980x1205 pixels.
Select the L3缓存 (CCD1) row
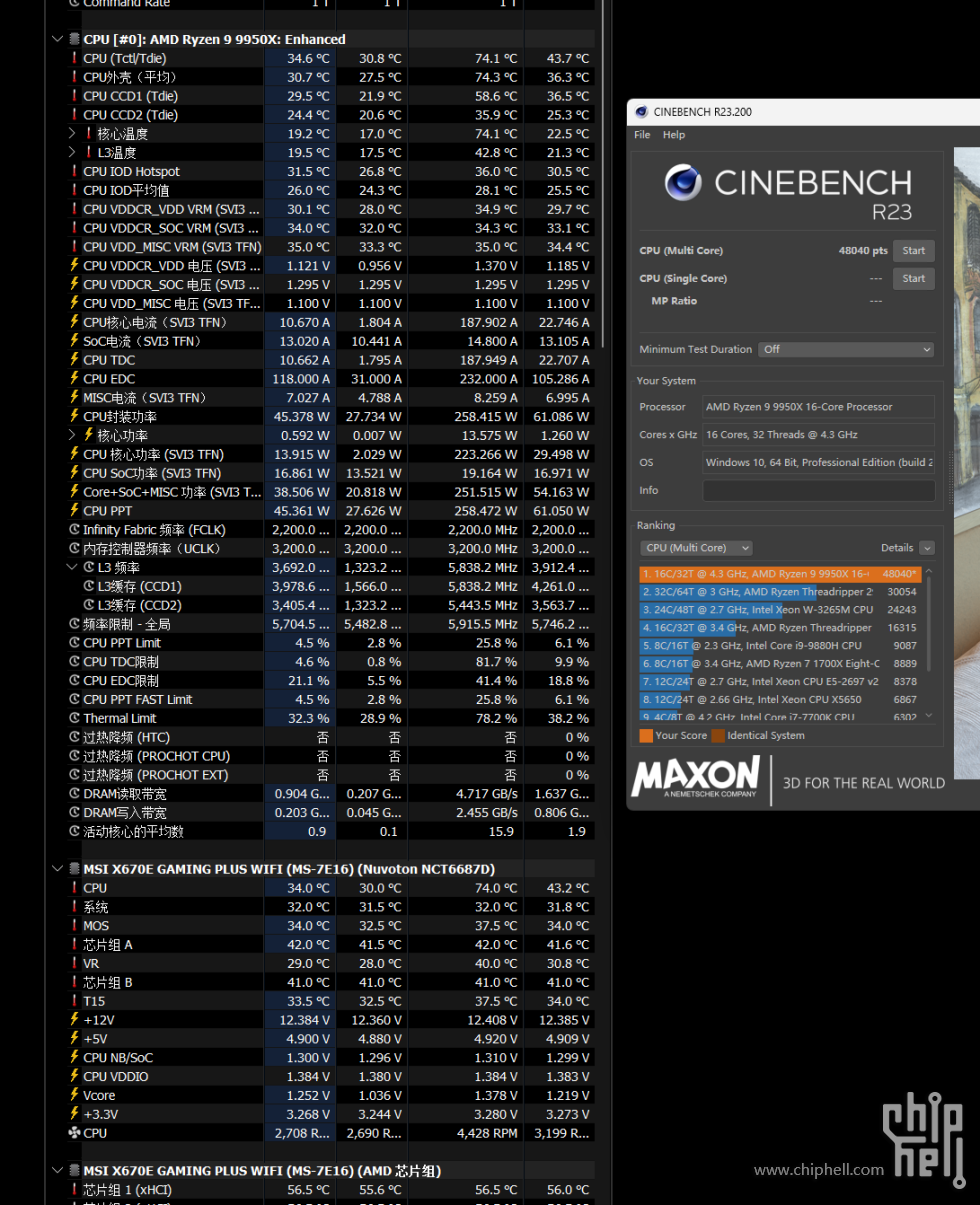tap(330, 586)
